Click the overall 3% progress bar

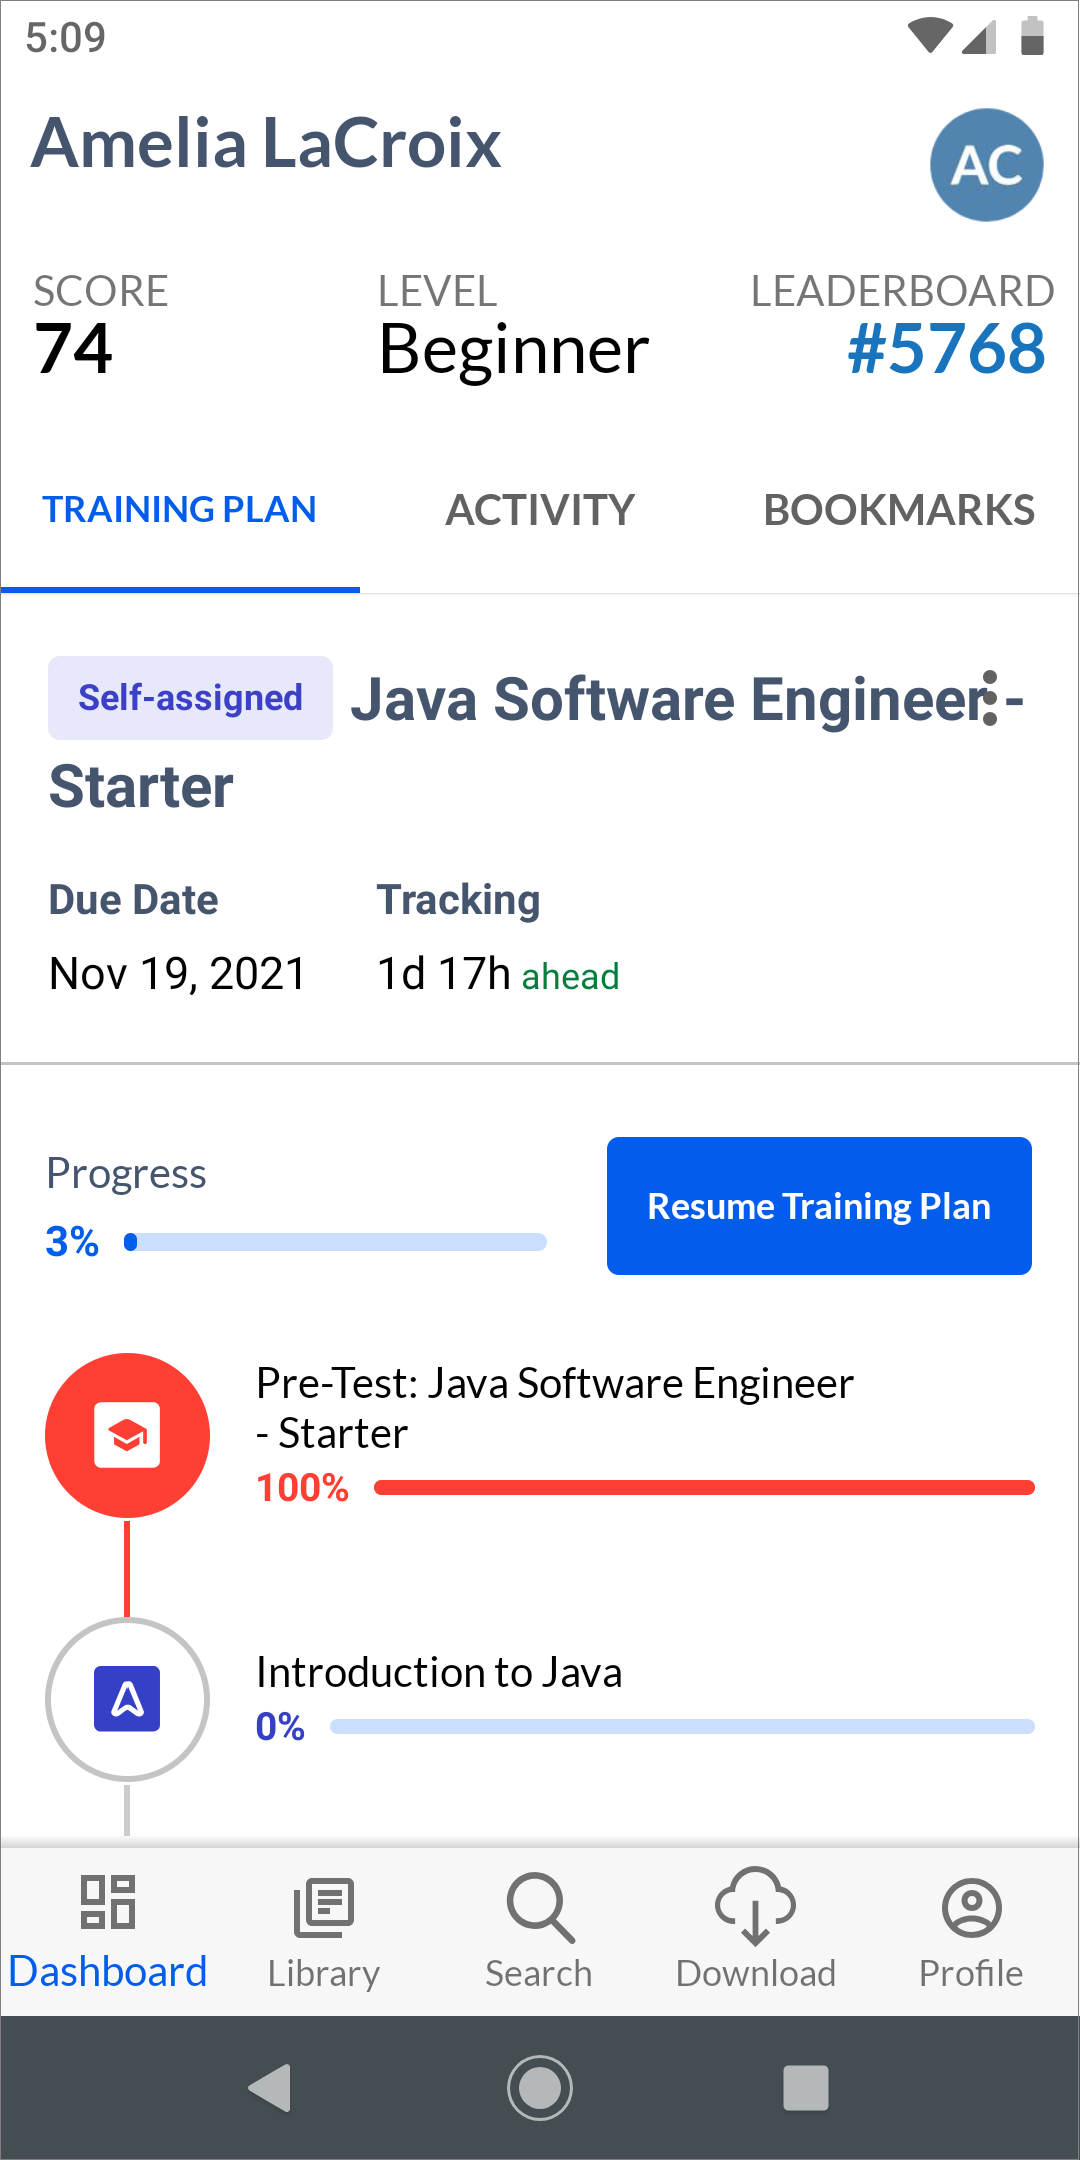[335, 1242]
